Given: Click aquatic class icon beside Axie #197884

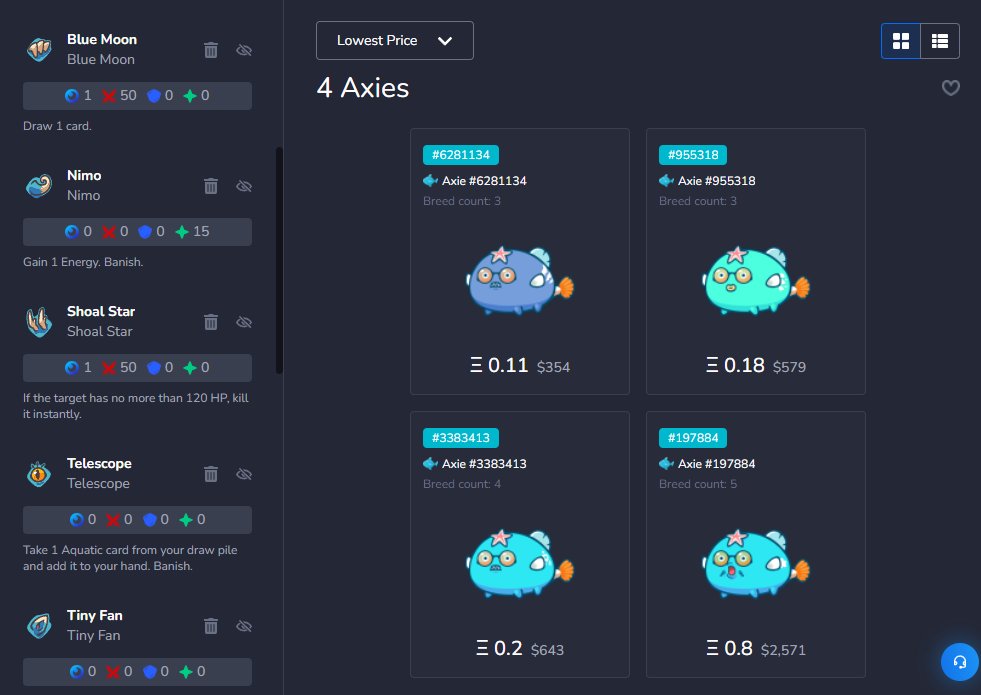Looking at the screenshot, I should (x=666, y=464).
